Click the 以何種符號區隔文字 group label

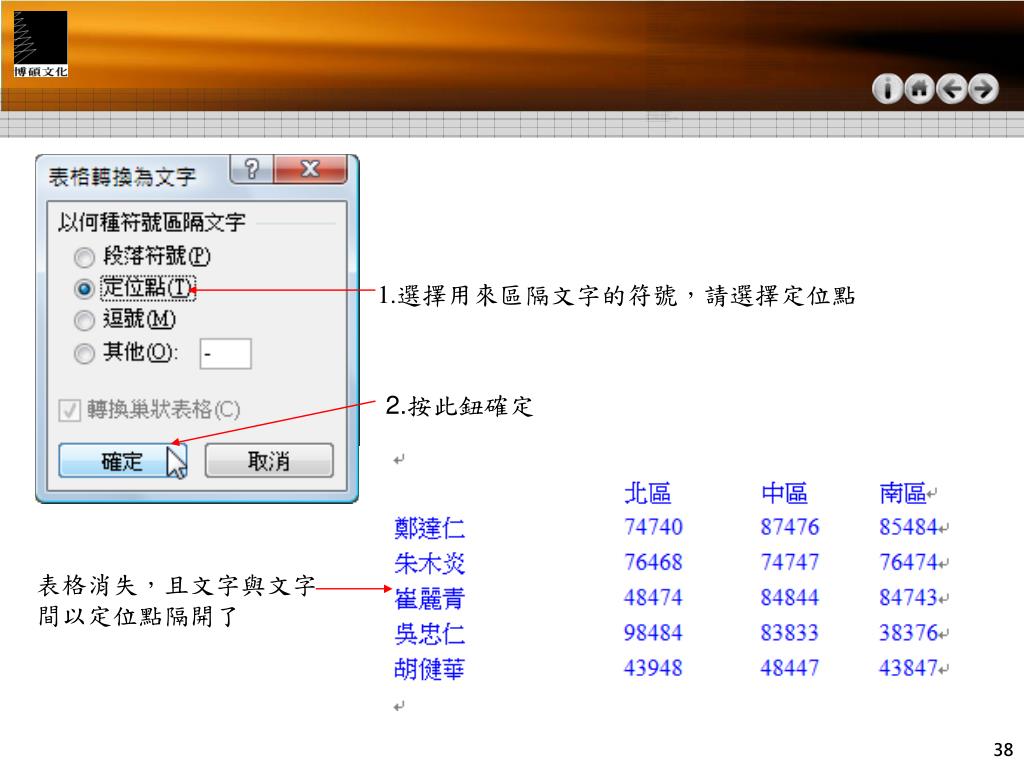coord(152,222)
